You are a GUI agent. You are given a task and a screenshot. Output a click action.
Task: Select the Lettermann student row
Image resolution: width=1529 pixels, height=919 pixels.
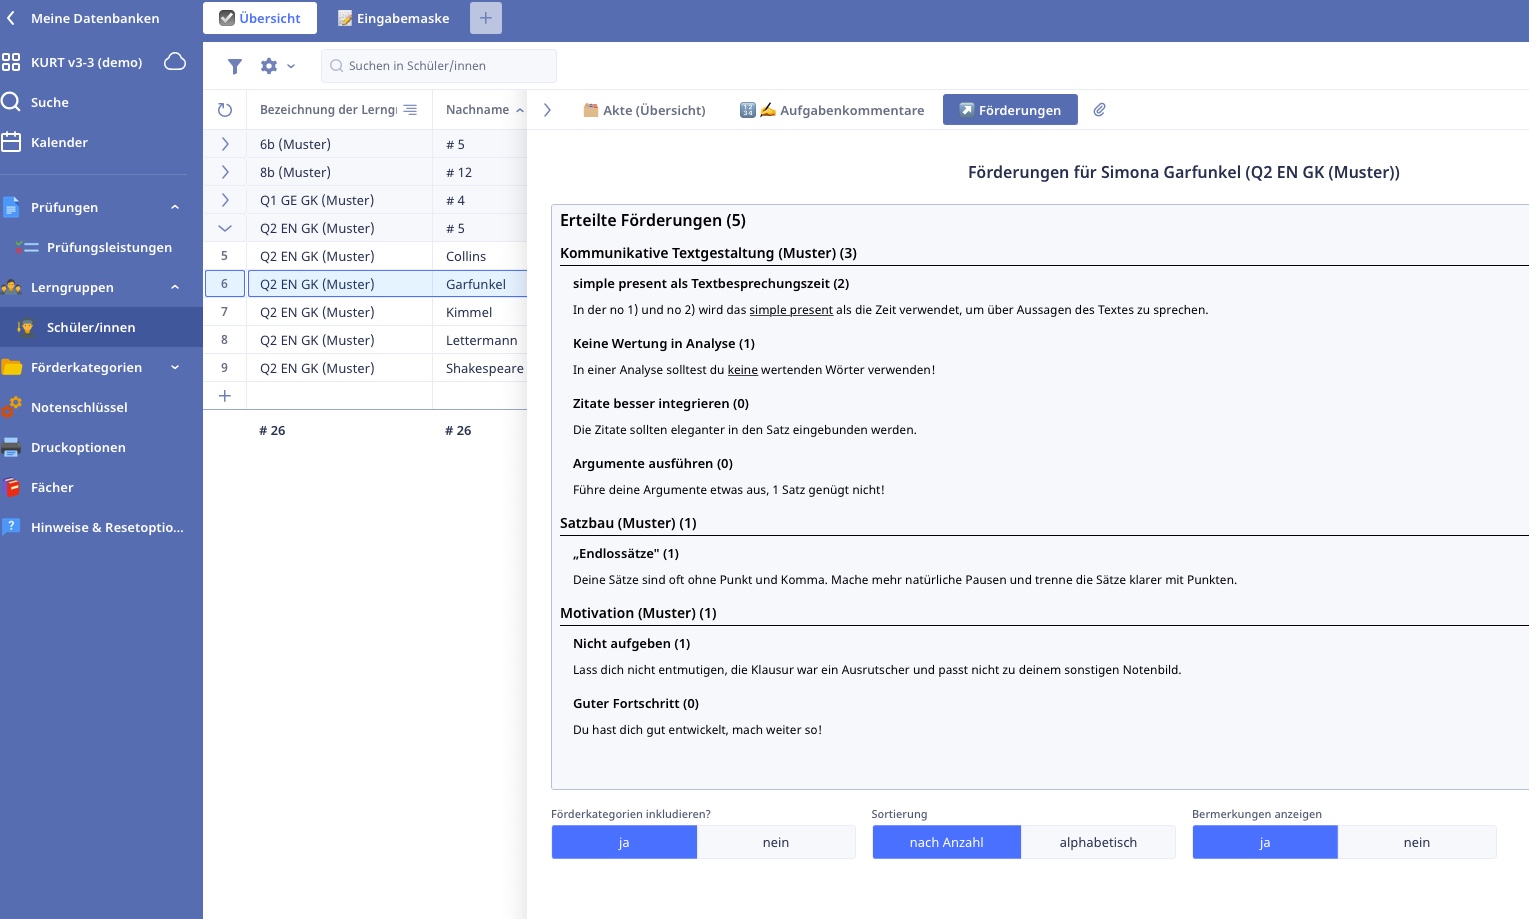pos(366,340)
